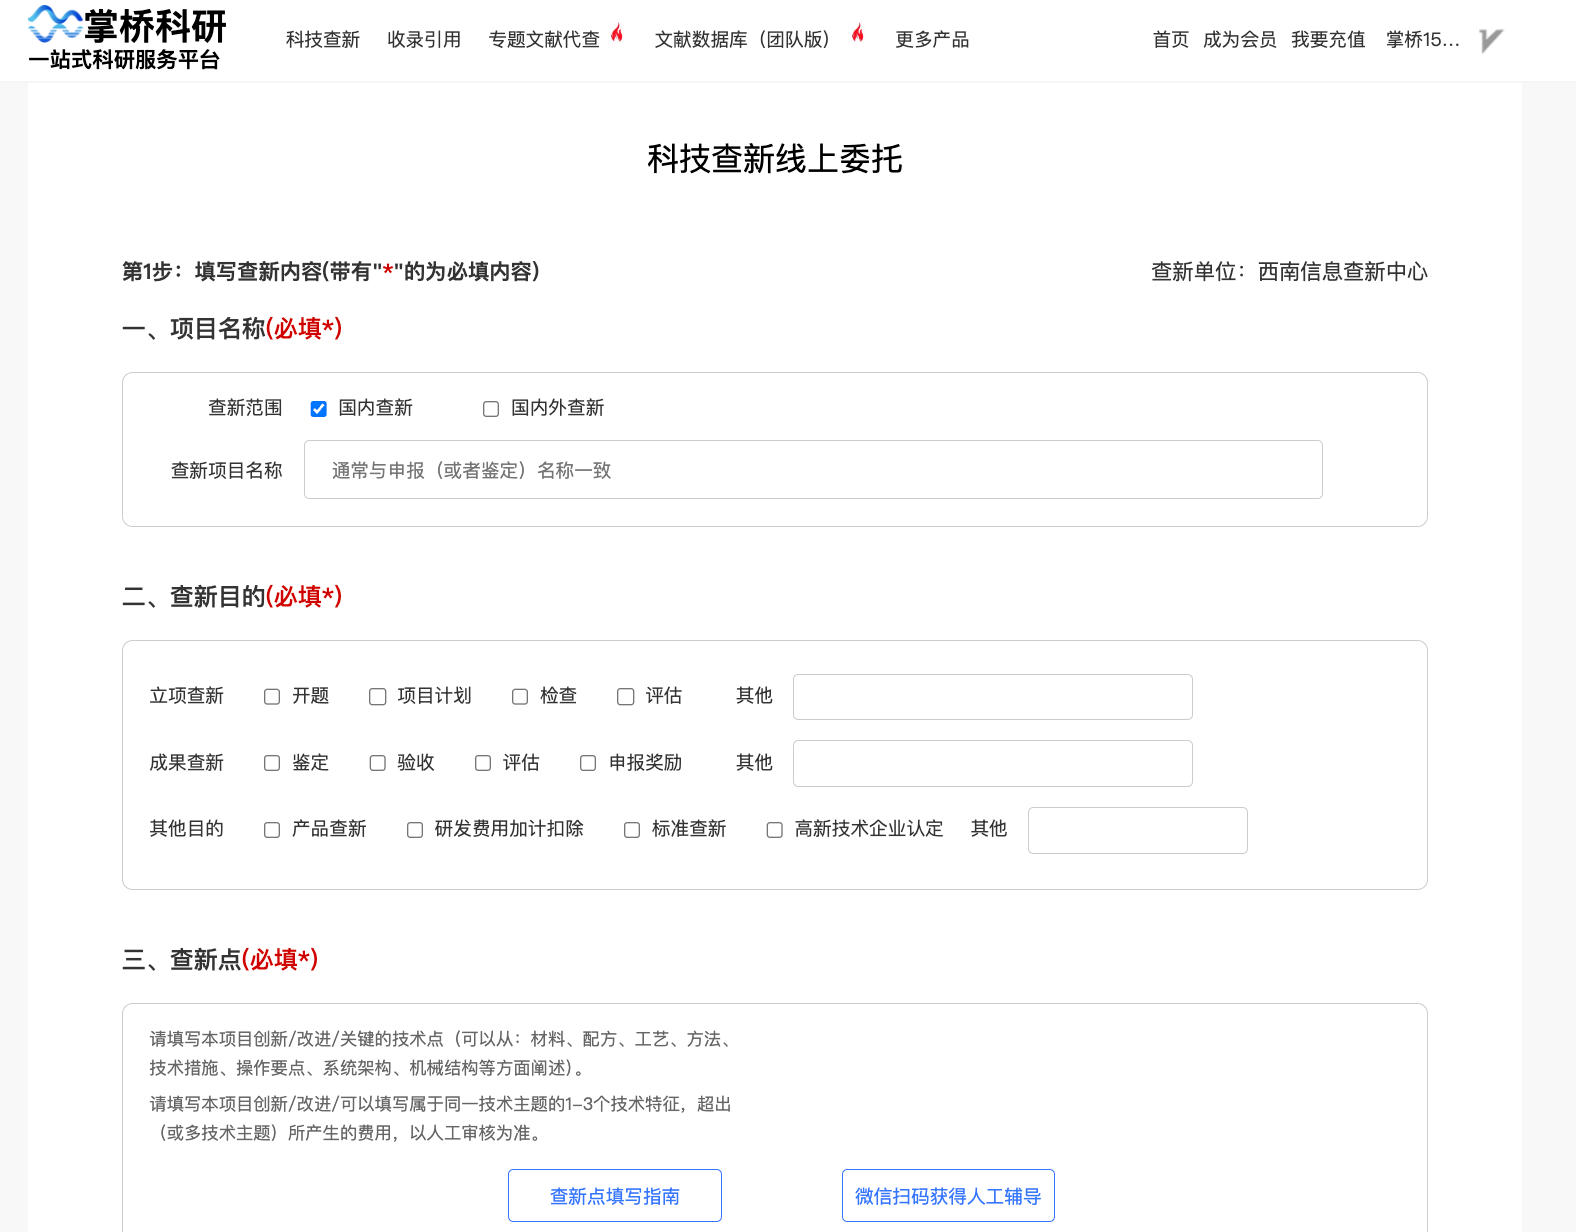
Task: Check the 项目计划 checkbox
Action: pos(378,697)
